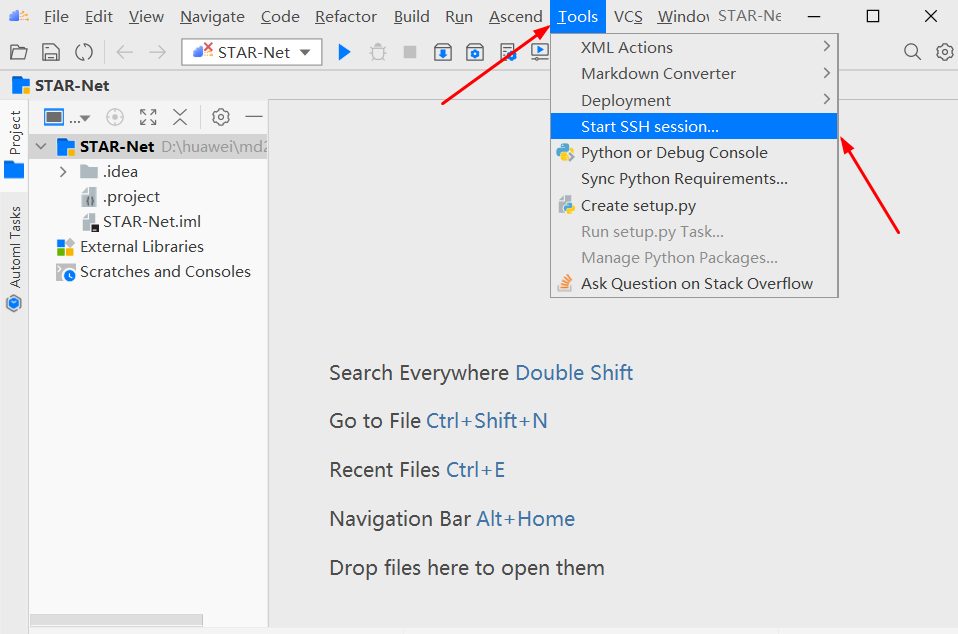Hide the Project panel with the minus icon
958x634 pixels.
(x=254, y=116)
